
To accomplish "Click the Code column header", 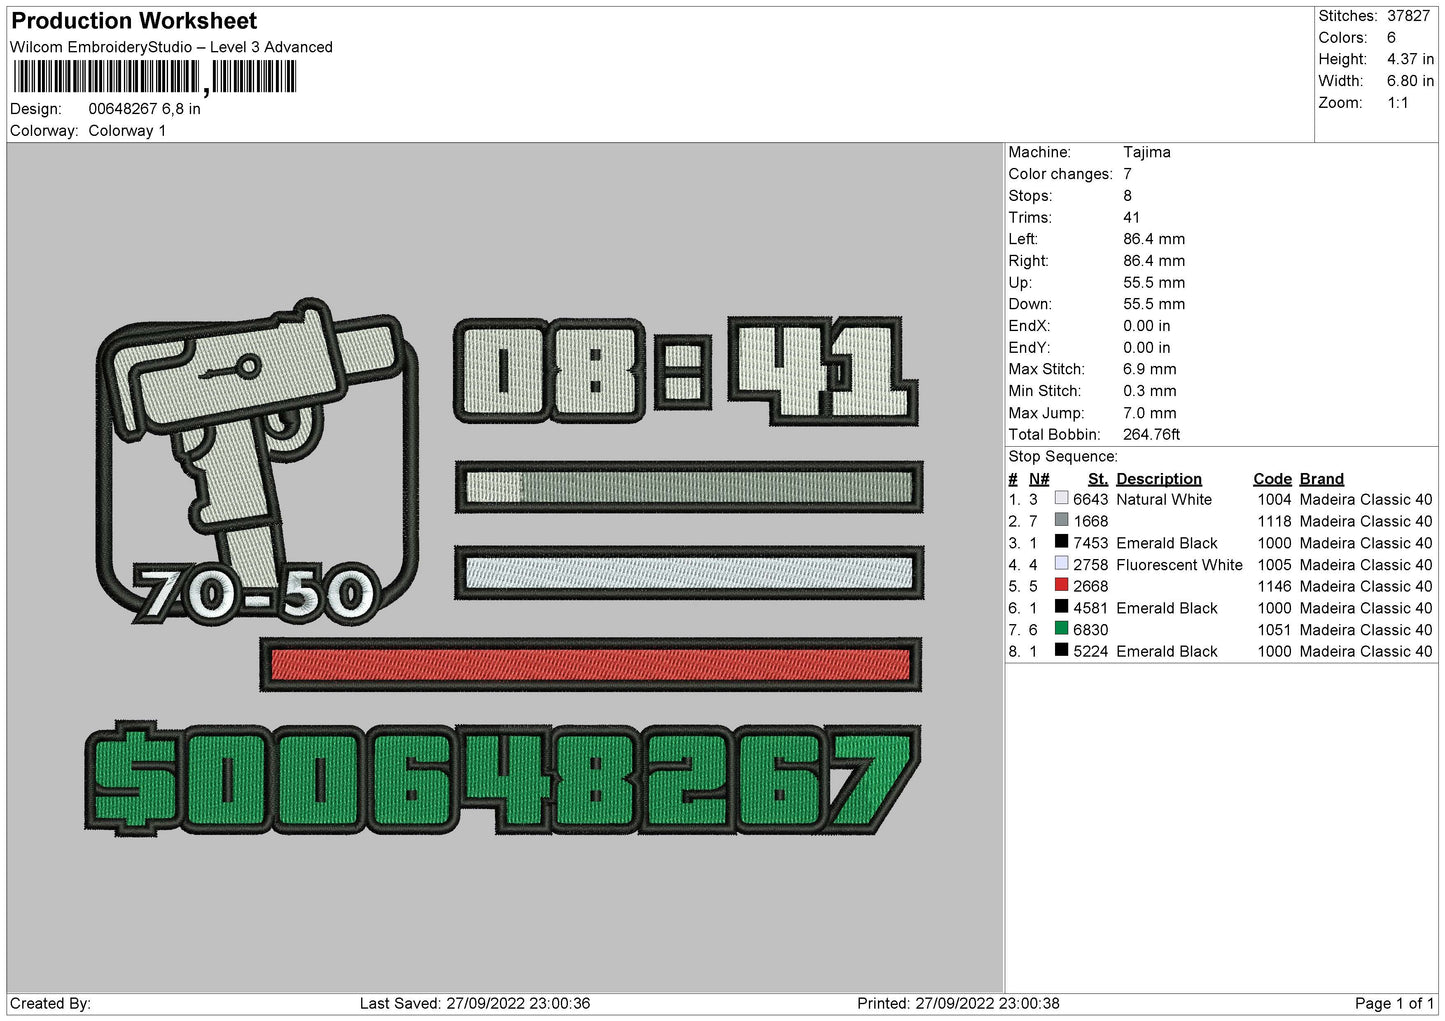I will [x=1272, y=479].
